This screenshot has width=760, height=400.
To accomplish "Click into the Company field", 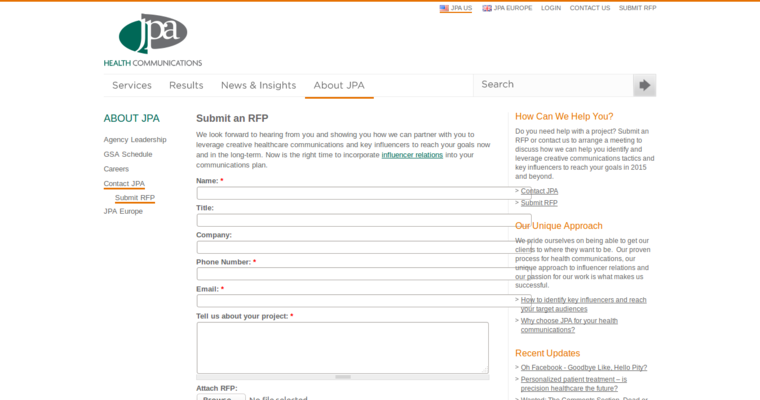I will click(364, 247).
